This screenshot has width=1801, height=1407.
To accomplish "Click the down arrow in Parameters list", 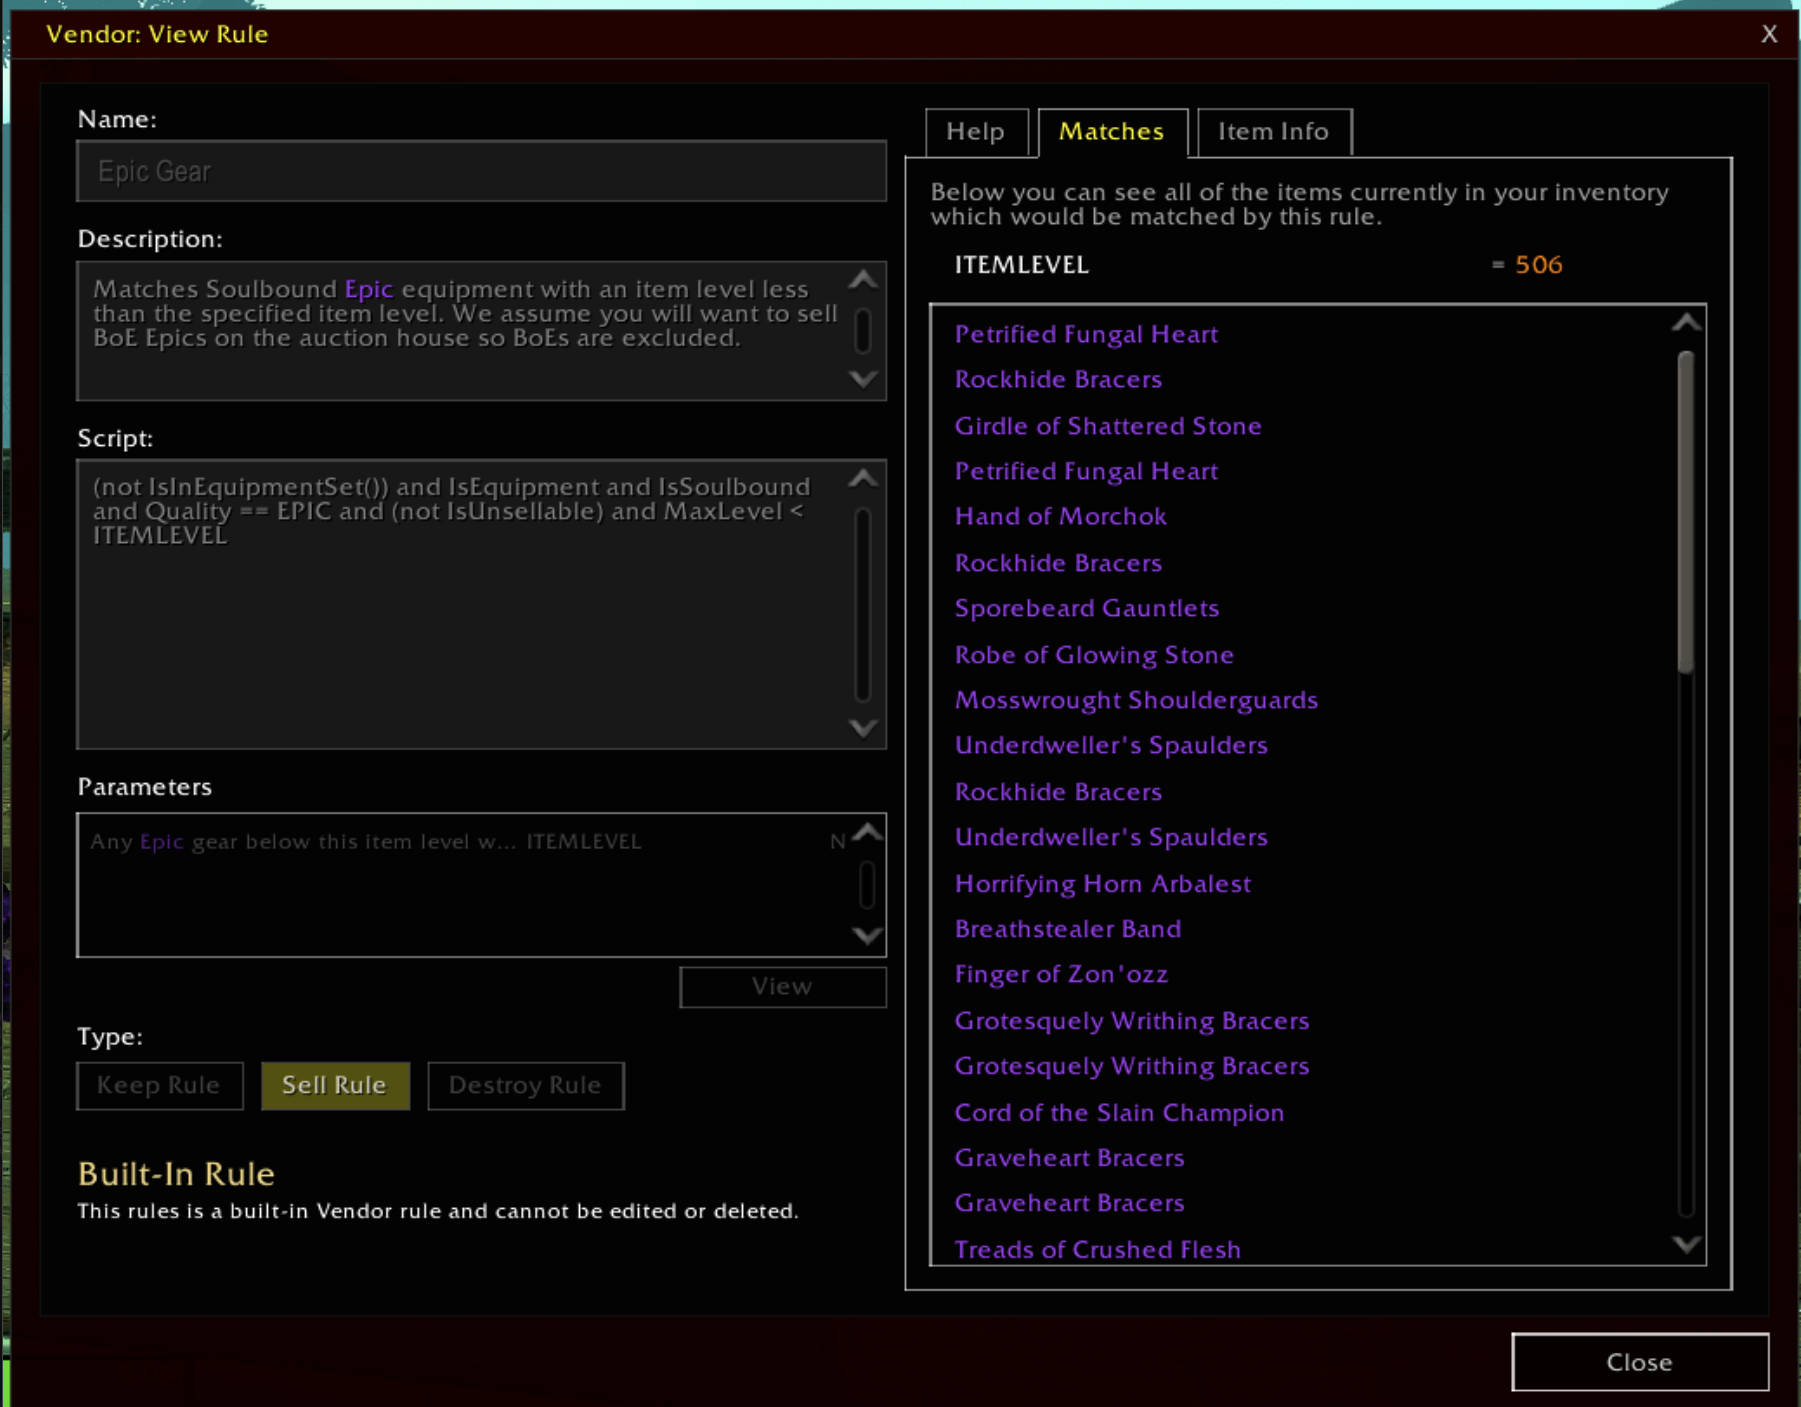I will click(867, 936).
